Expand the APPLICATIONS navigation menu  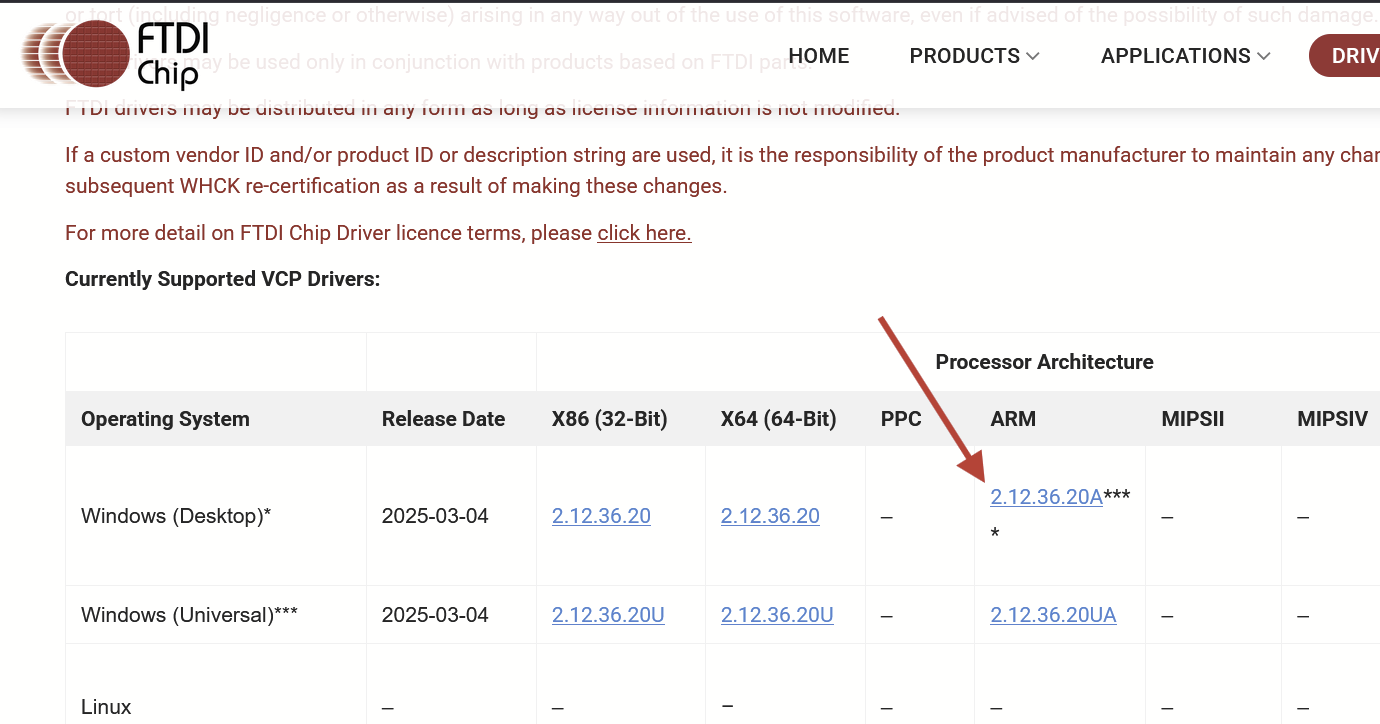(x=1186, y=56)
